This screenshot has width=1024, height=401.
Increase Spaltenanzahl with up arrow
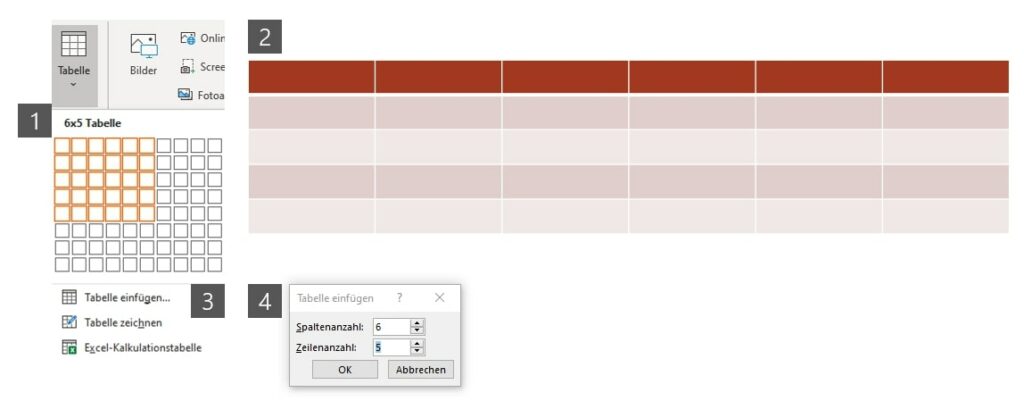417,323
